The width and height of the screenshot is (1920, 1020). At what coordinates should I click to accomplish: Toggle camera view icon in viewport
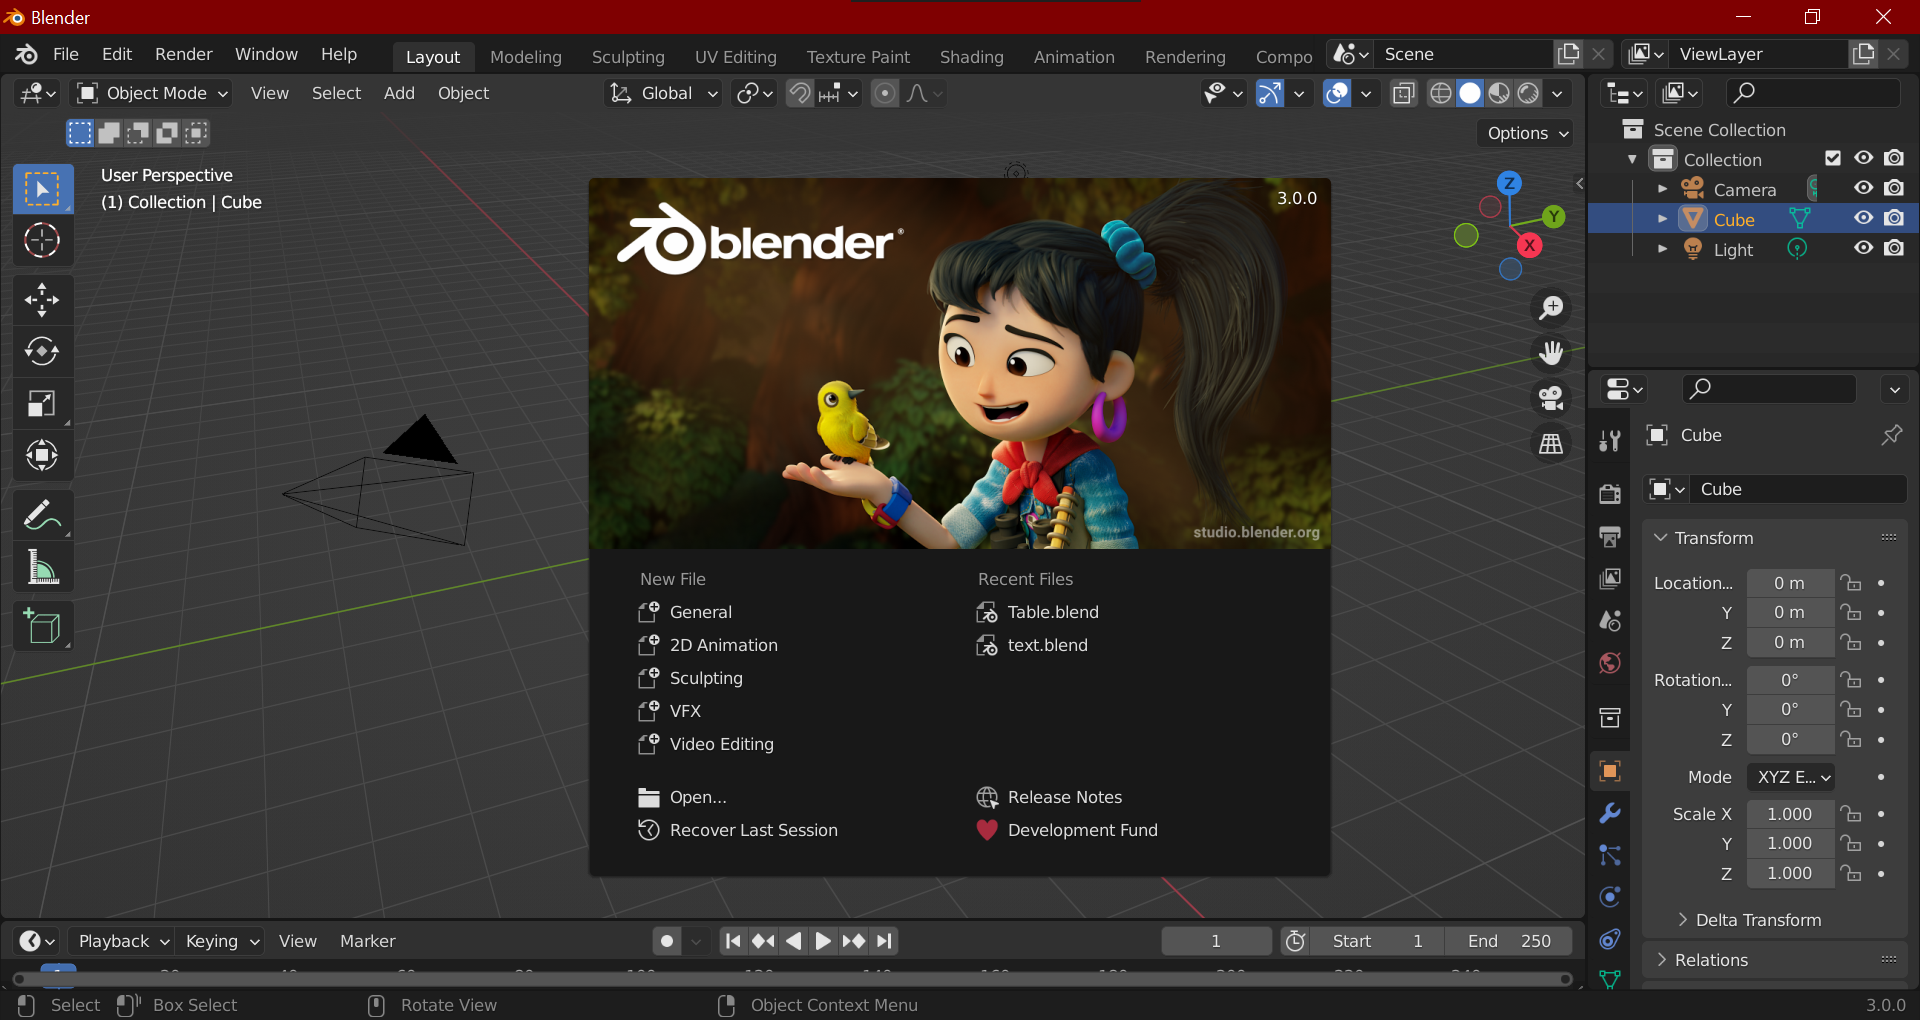(1551, 398)
